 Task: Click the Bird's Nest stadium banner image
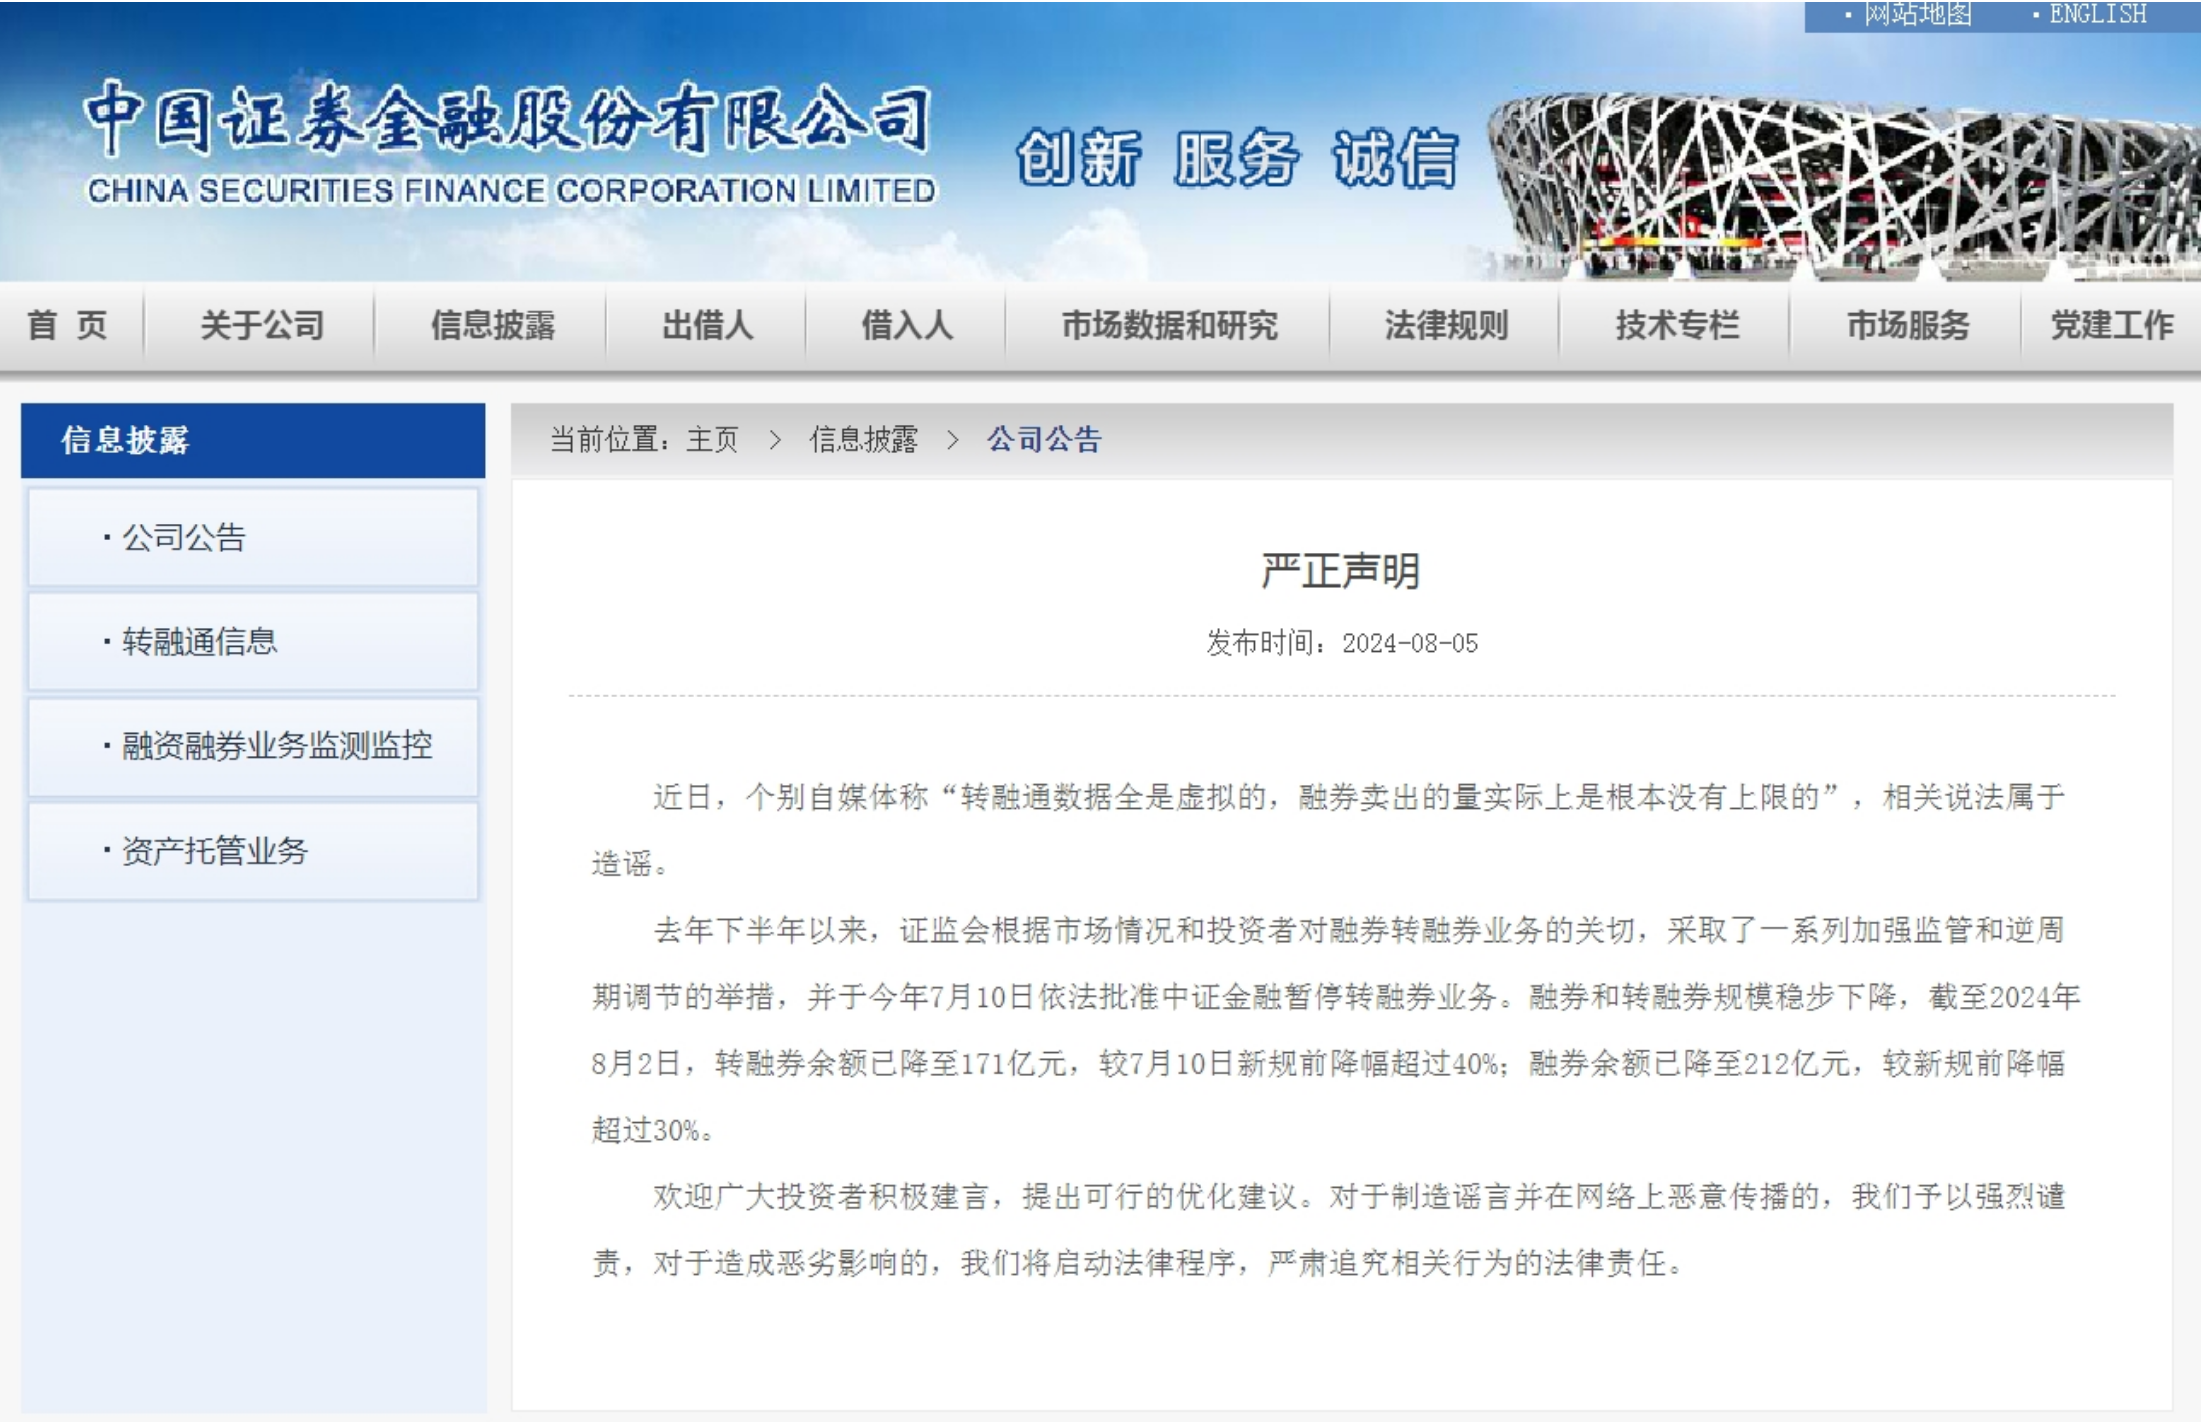coord(1843,185)
